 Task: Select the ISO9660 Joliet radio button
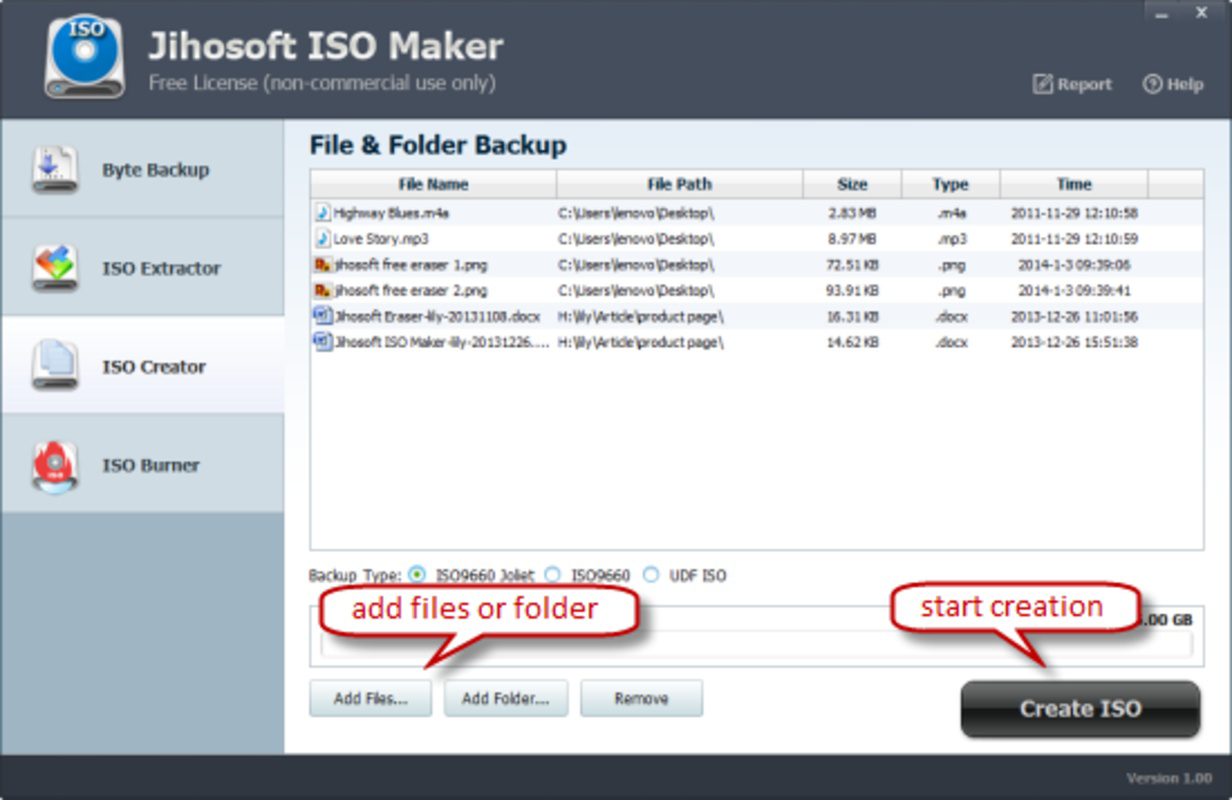click(417, 575)
